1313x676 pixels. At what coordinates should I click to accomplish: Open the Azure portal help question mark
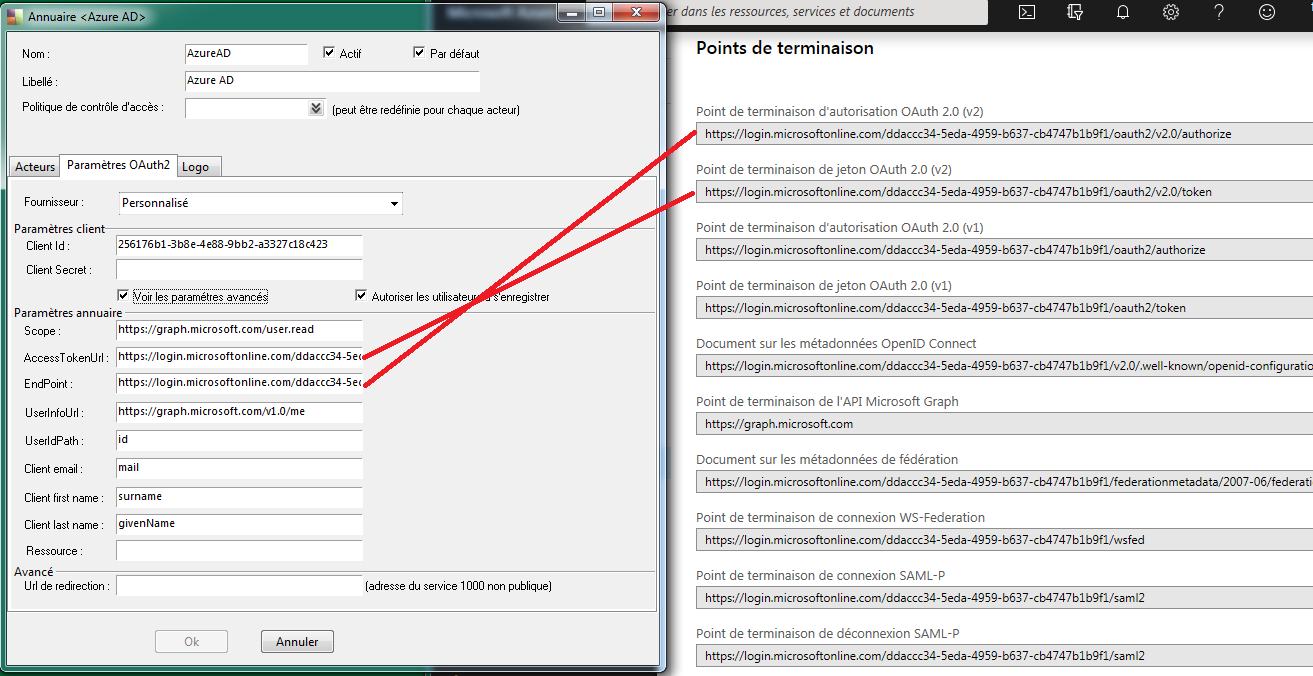[x=1219, y=12]
